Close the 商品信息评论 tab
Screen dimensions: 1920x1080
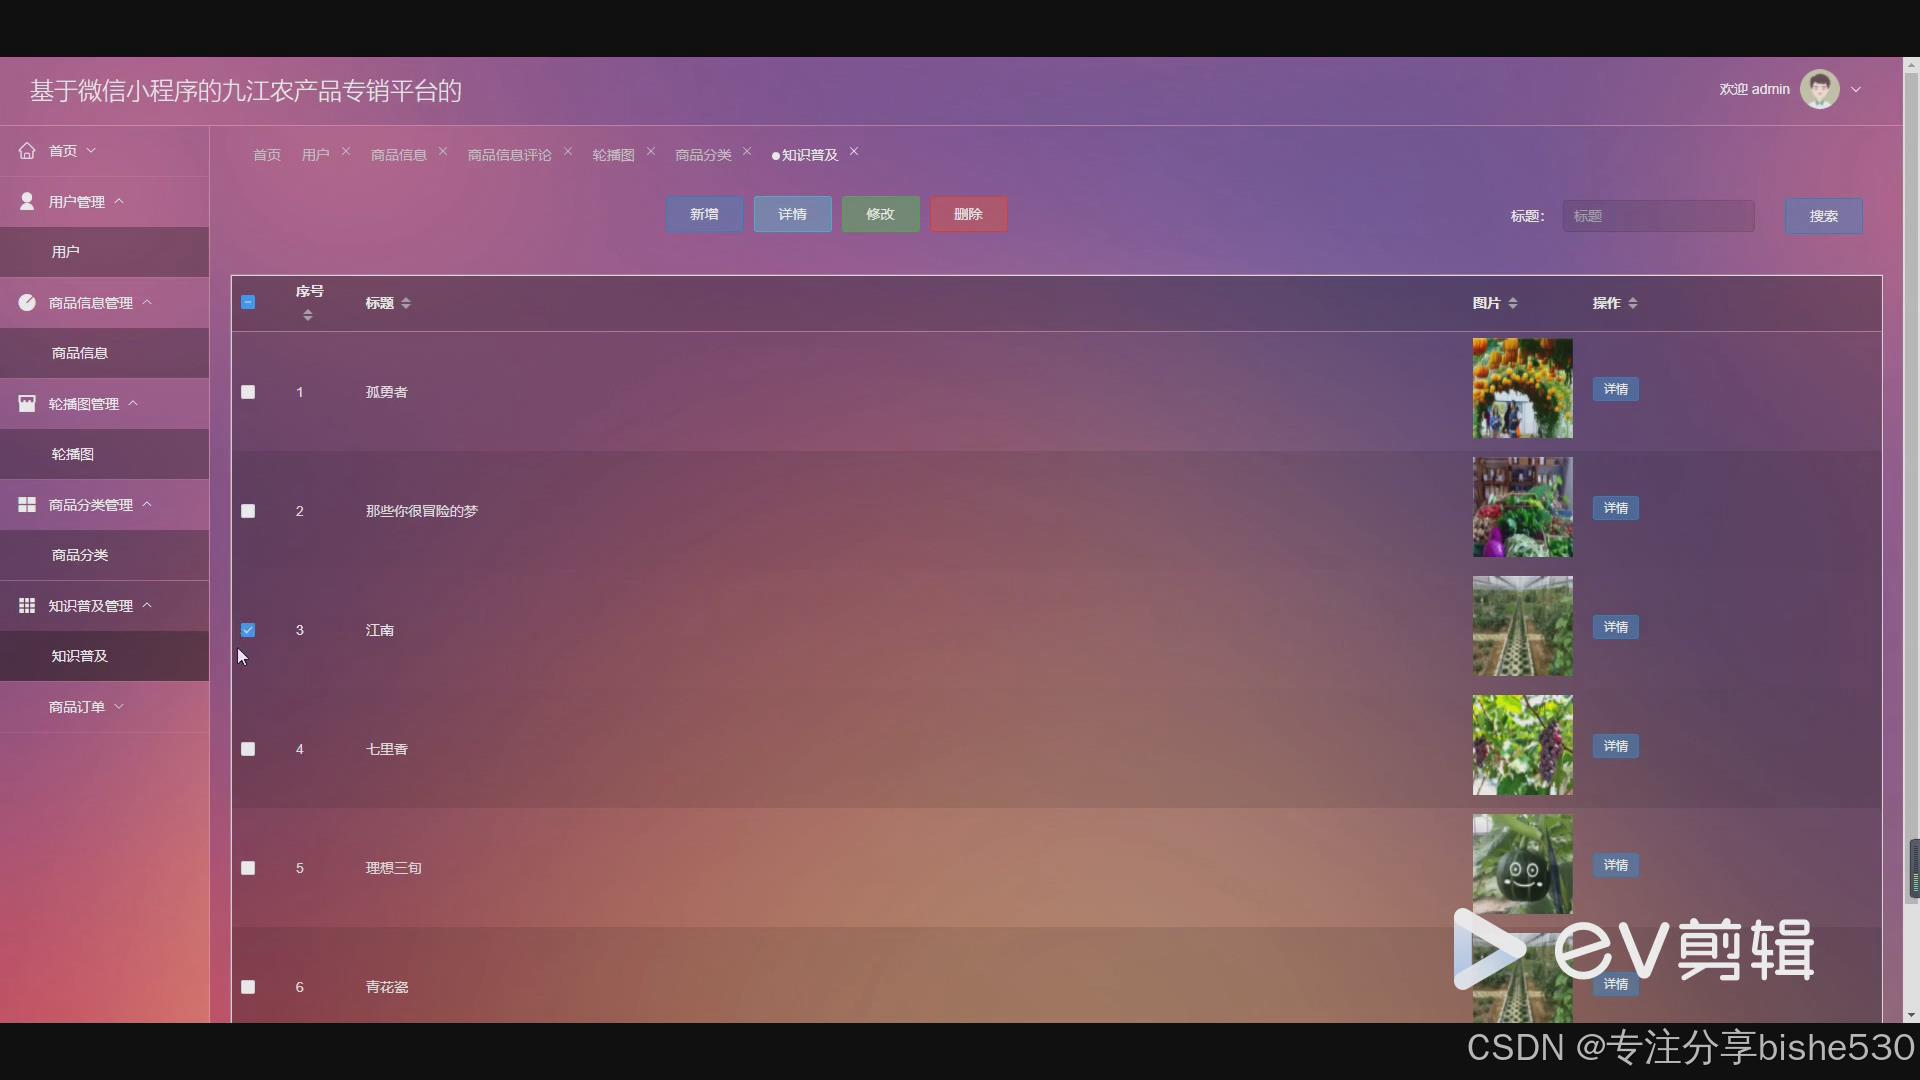click(x=568, y=151)
